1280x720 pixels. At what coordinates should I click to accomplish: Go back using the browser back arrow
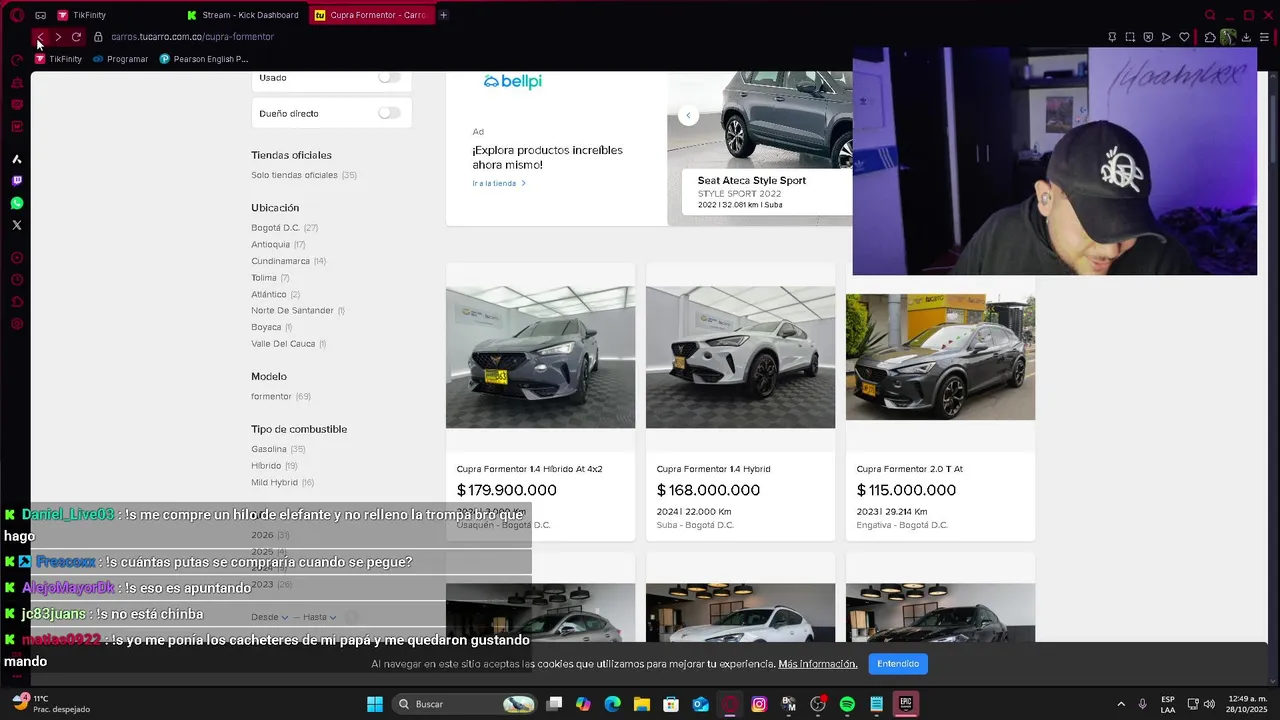coord(40,37)
